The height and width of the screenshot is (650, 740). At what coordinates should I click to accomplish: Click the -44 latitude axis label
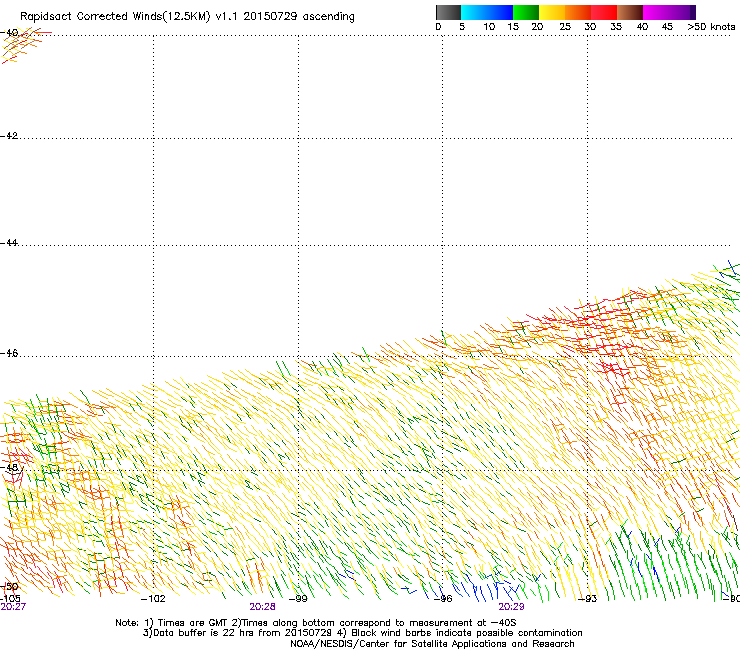9,243
